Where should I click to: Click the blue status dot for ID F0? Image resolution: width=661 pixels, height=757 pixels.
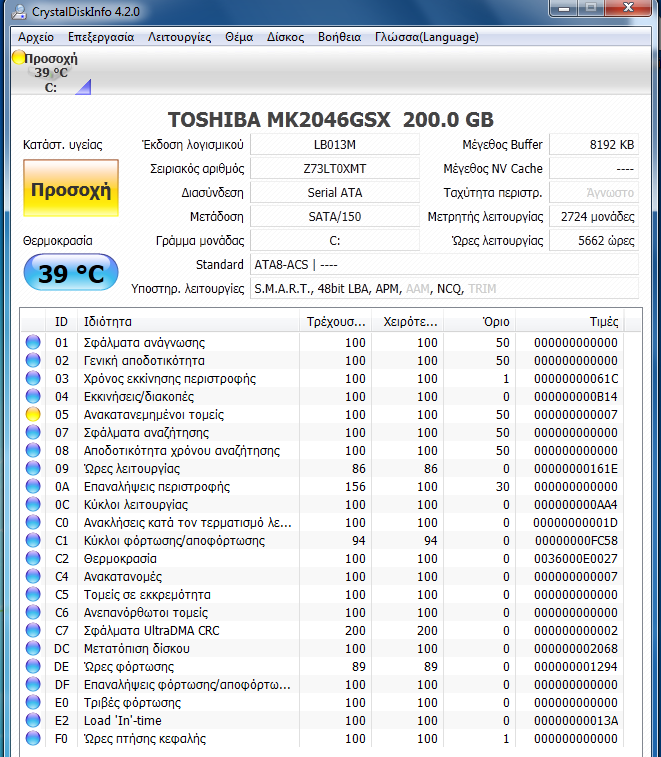coord(33,738)
